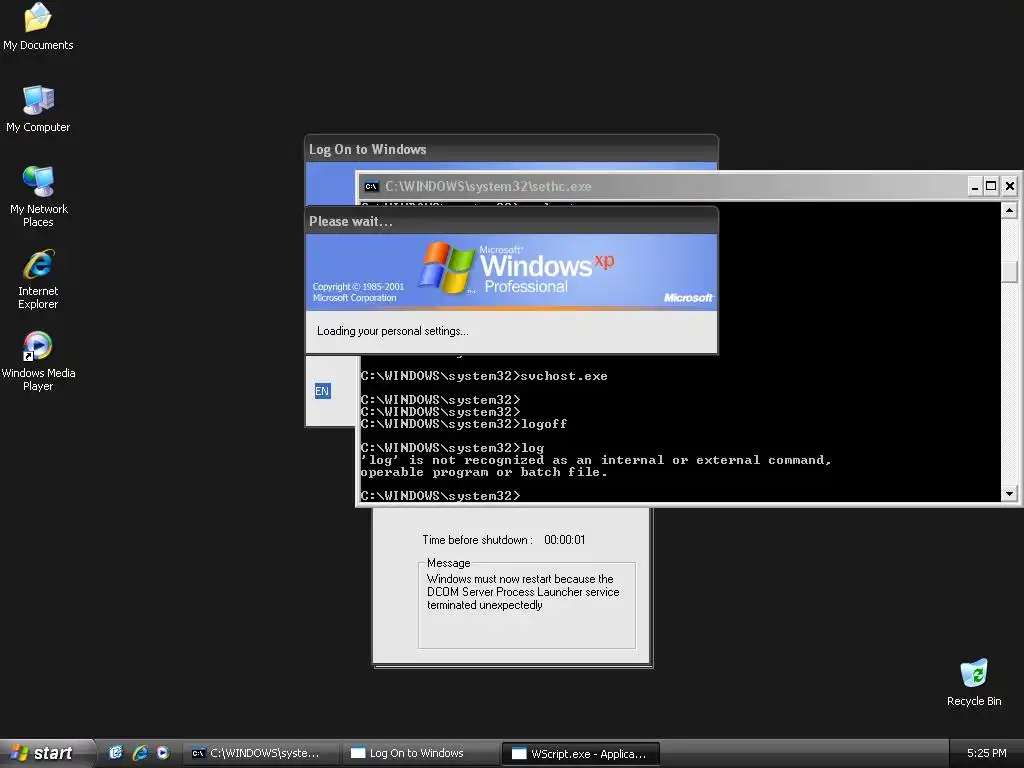The image size is (1024, 768).
Task: Open My Network Places icon
Action: 39,196
